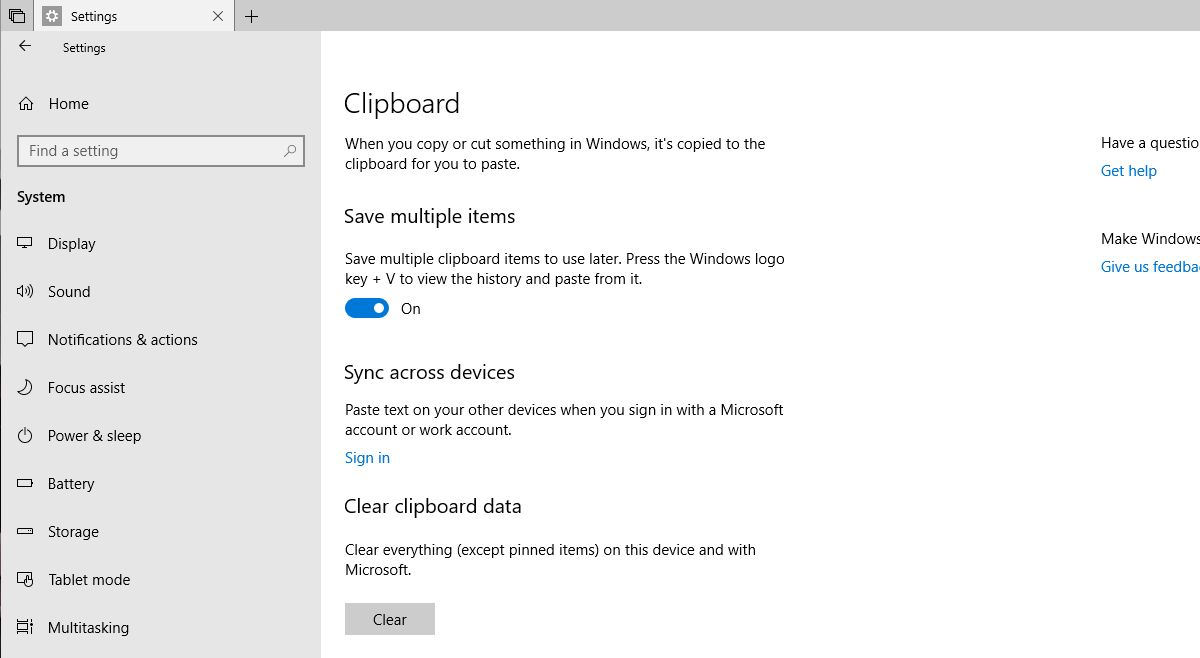Select the Sound speaker icon
Screen dimensions: 1200x658
click(x=26, y=291)
